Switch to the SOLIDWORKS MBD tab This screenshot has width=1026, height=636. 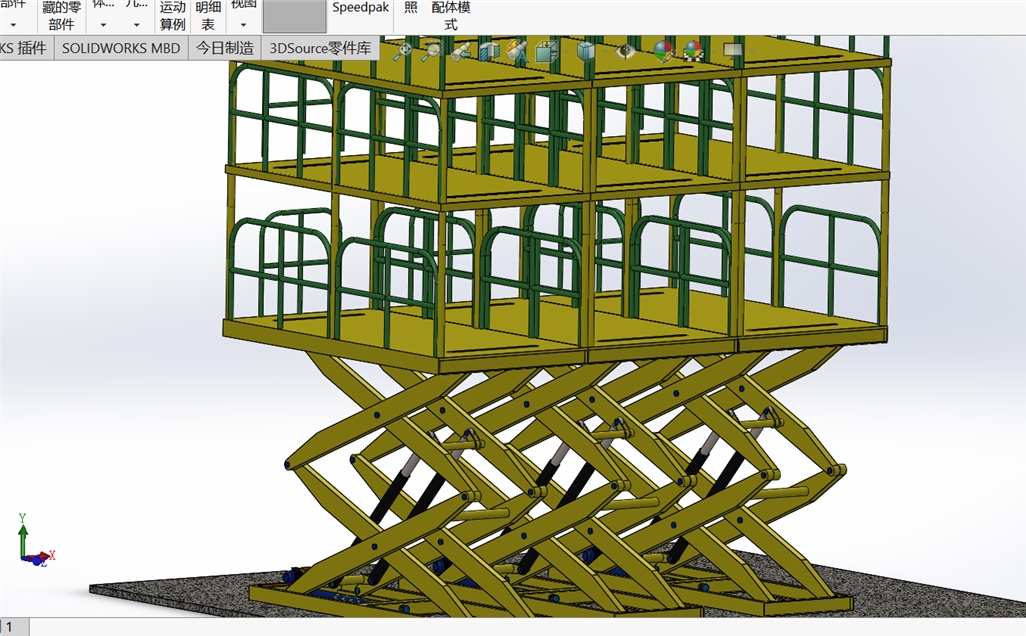[121, 48]
